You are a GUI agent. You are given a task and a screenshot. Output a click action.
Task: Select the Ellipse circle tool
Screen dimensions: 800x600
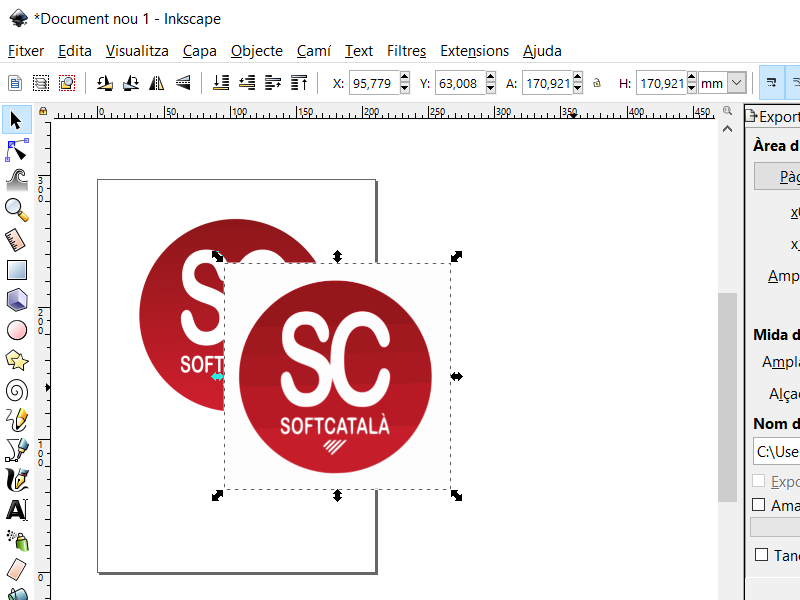pyautogui.click(x=16, y=330)
